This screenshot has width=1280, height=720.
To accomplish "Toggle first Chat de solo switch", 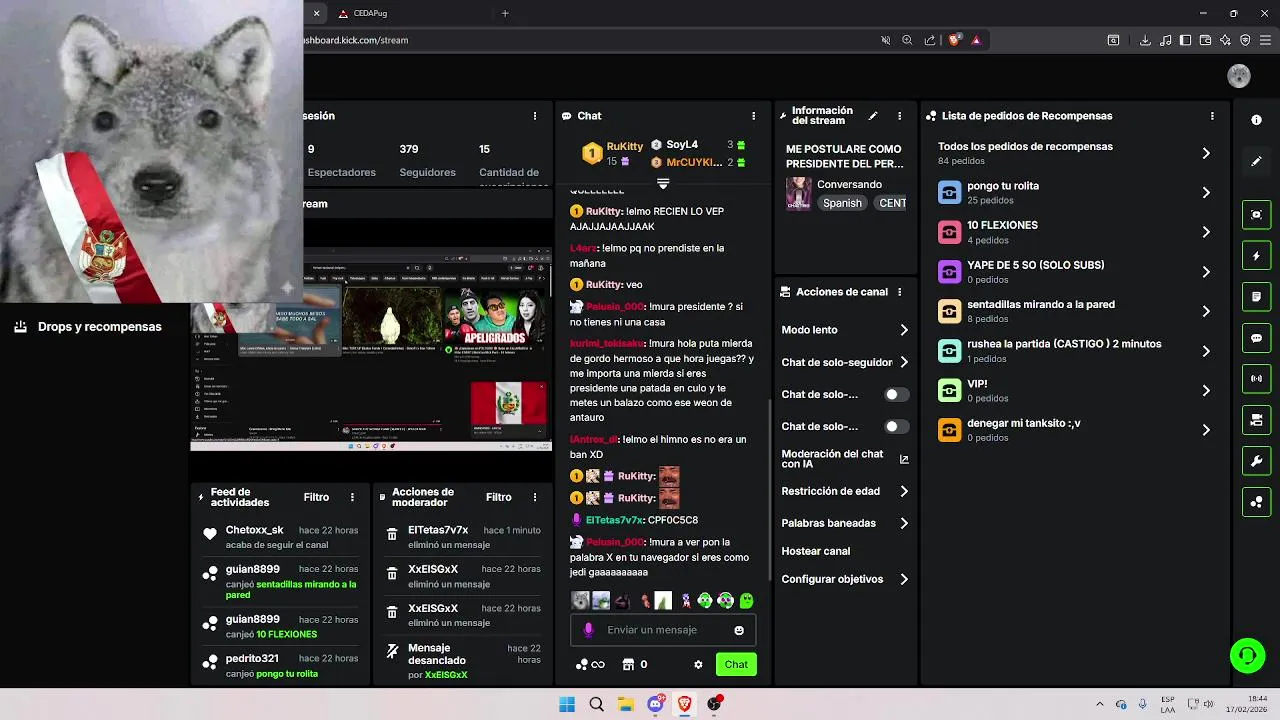I will click(x=897, y=394).
